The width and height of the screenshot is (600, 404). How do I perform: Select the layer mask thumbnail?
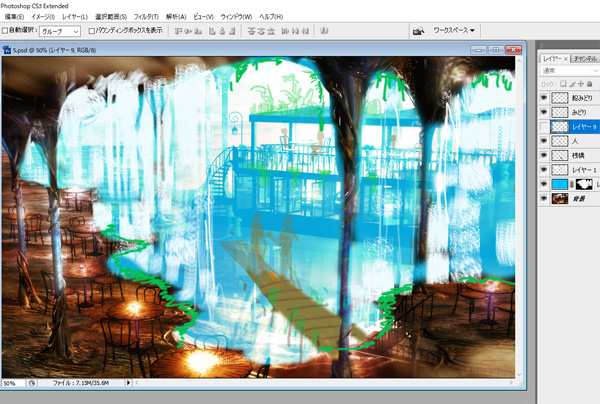584,184
